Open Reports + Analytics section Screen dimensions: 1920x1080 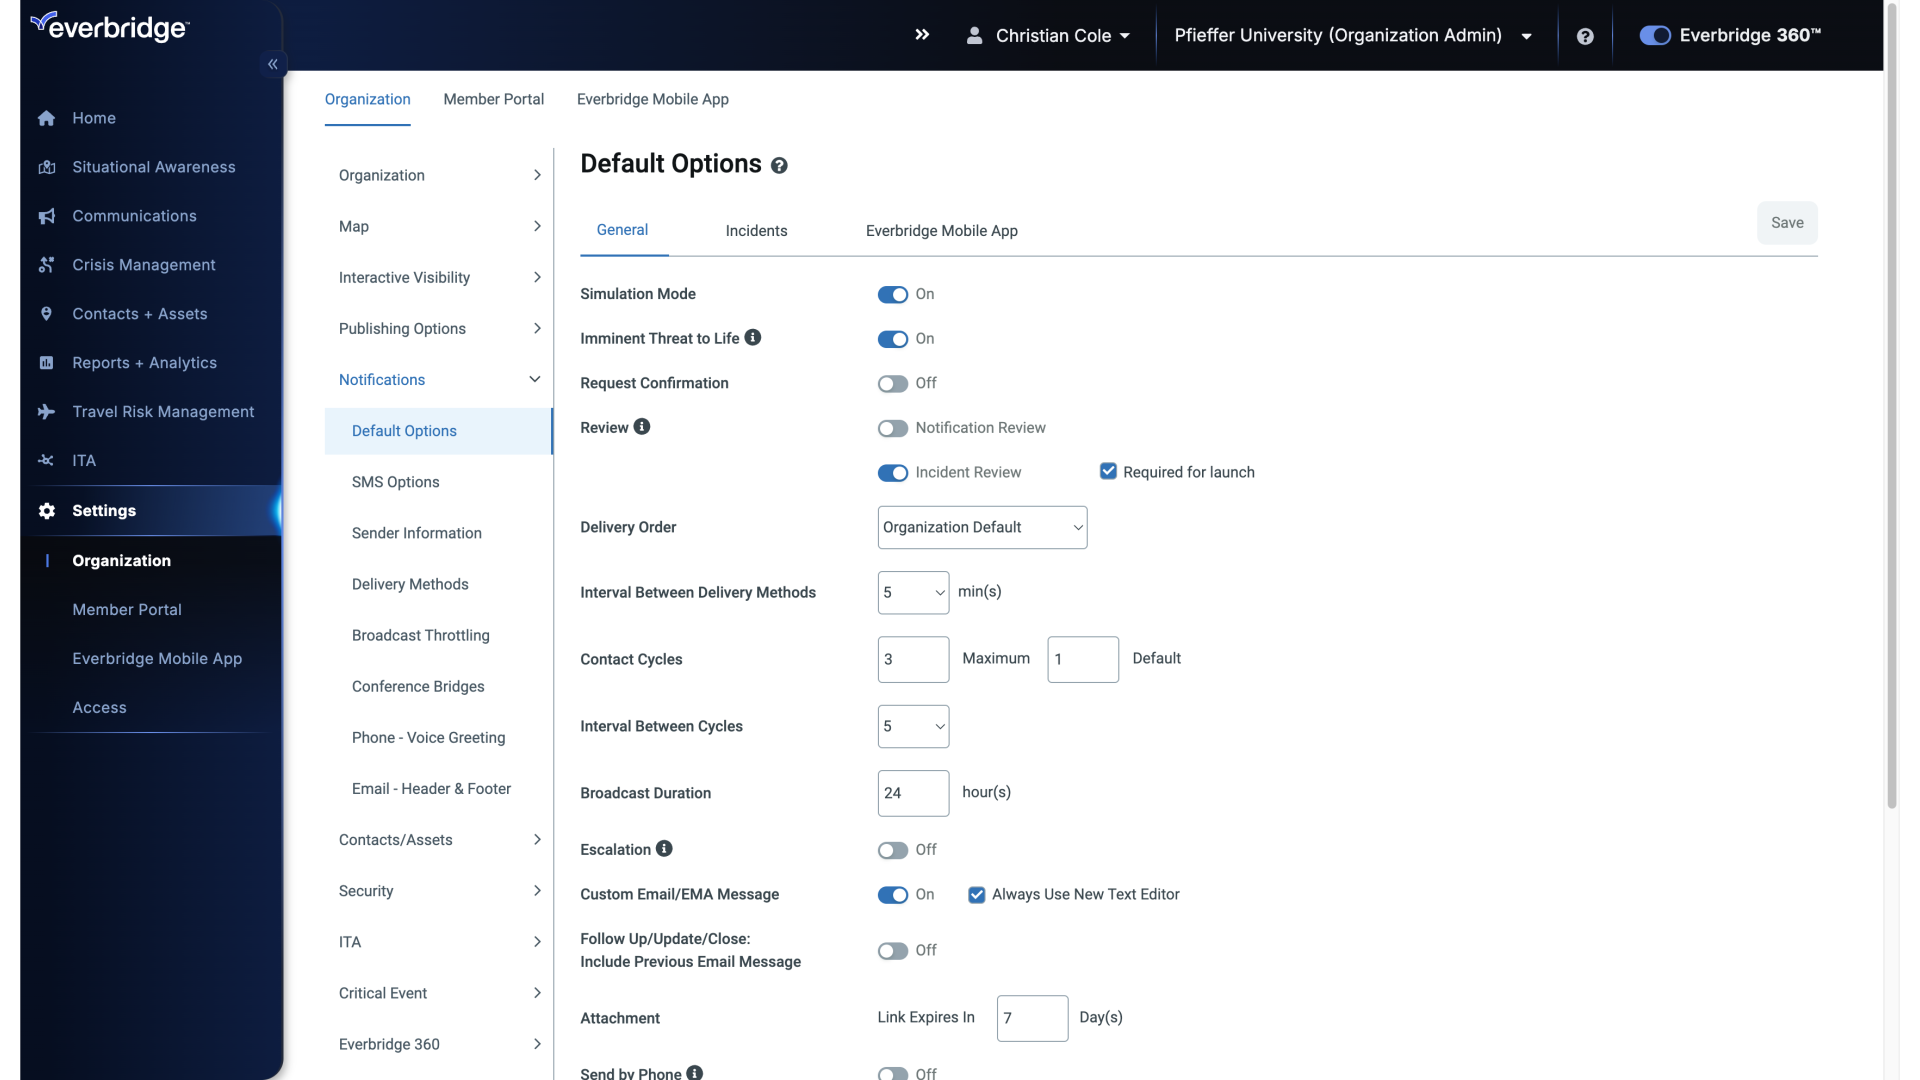click(x=145, y=361)
